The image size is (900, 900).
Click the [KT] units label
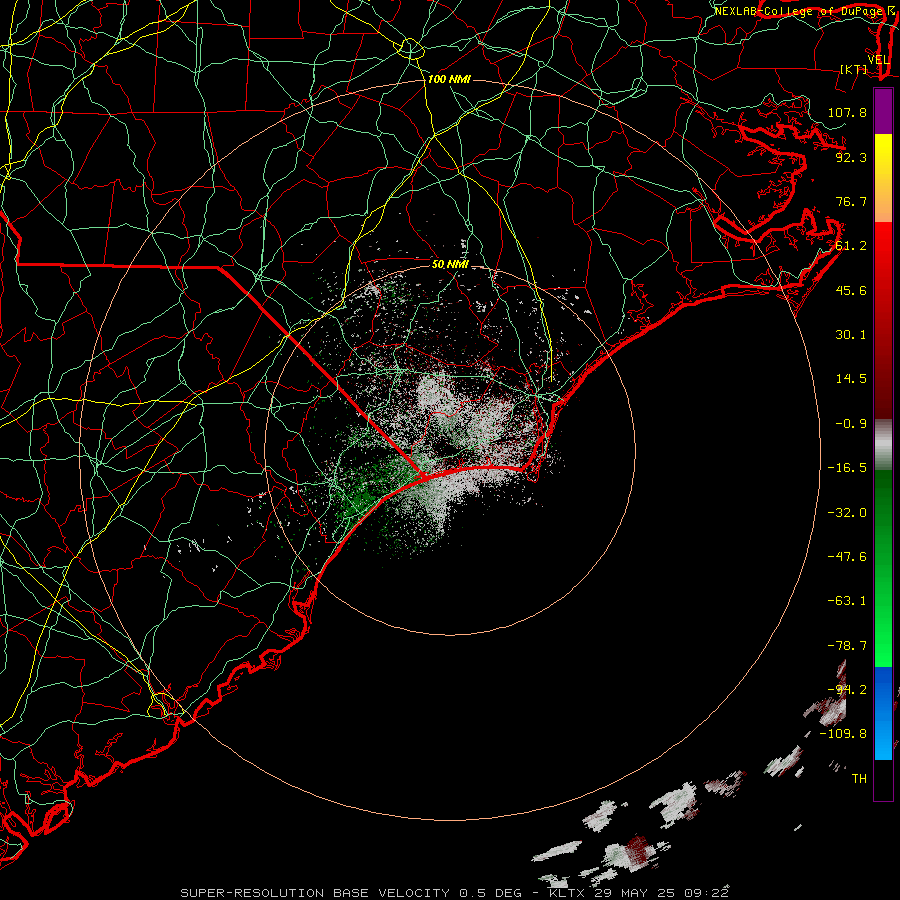[x=854, y=69]
